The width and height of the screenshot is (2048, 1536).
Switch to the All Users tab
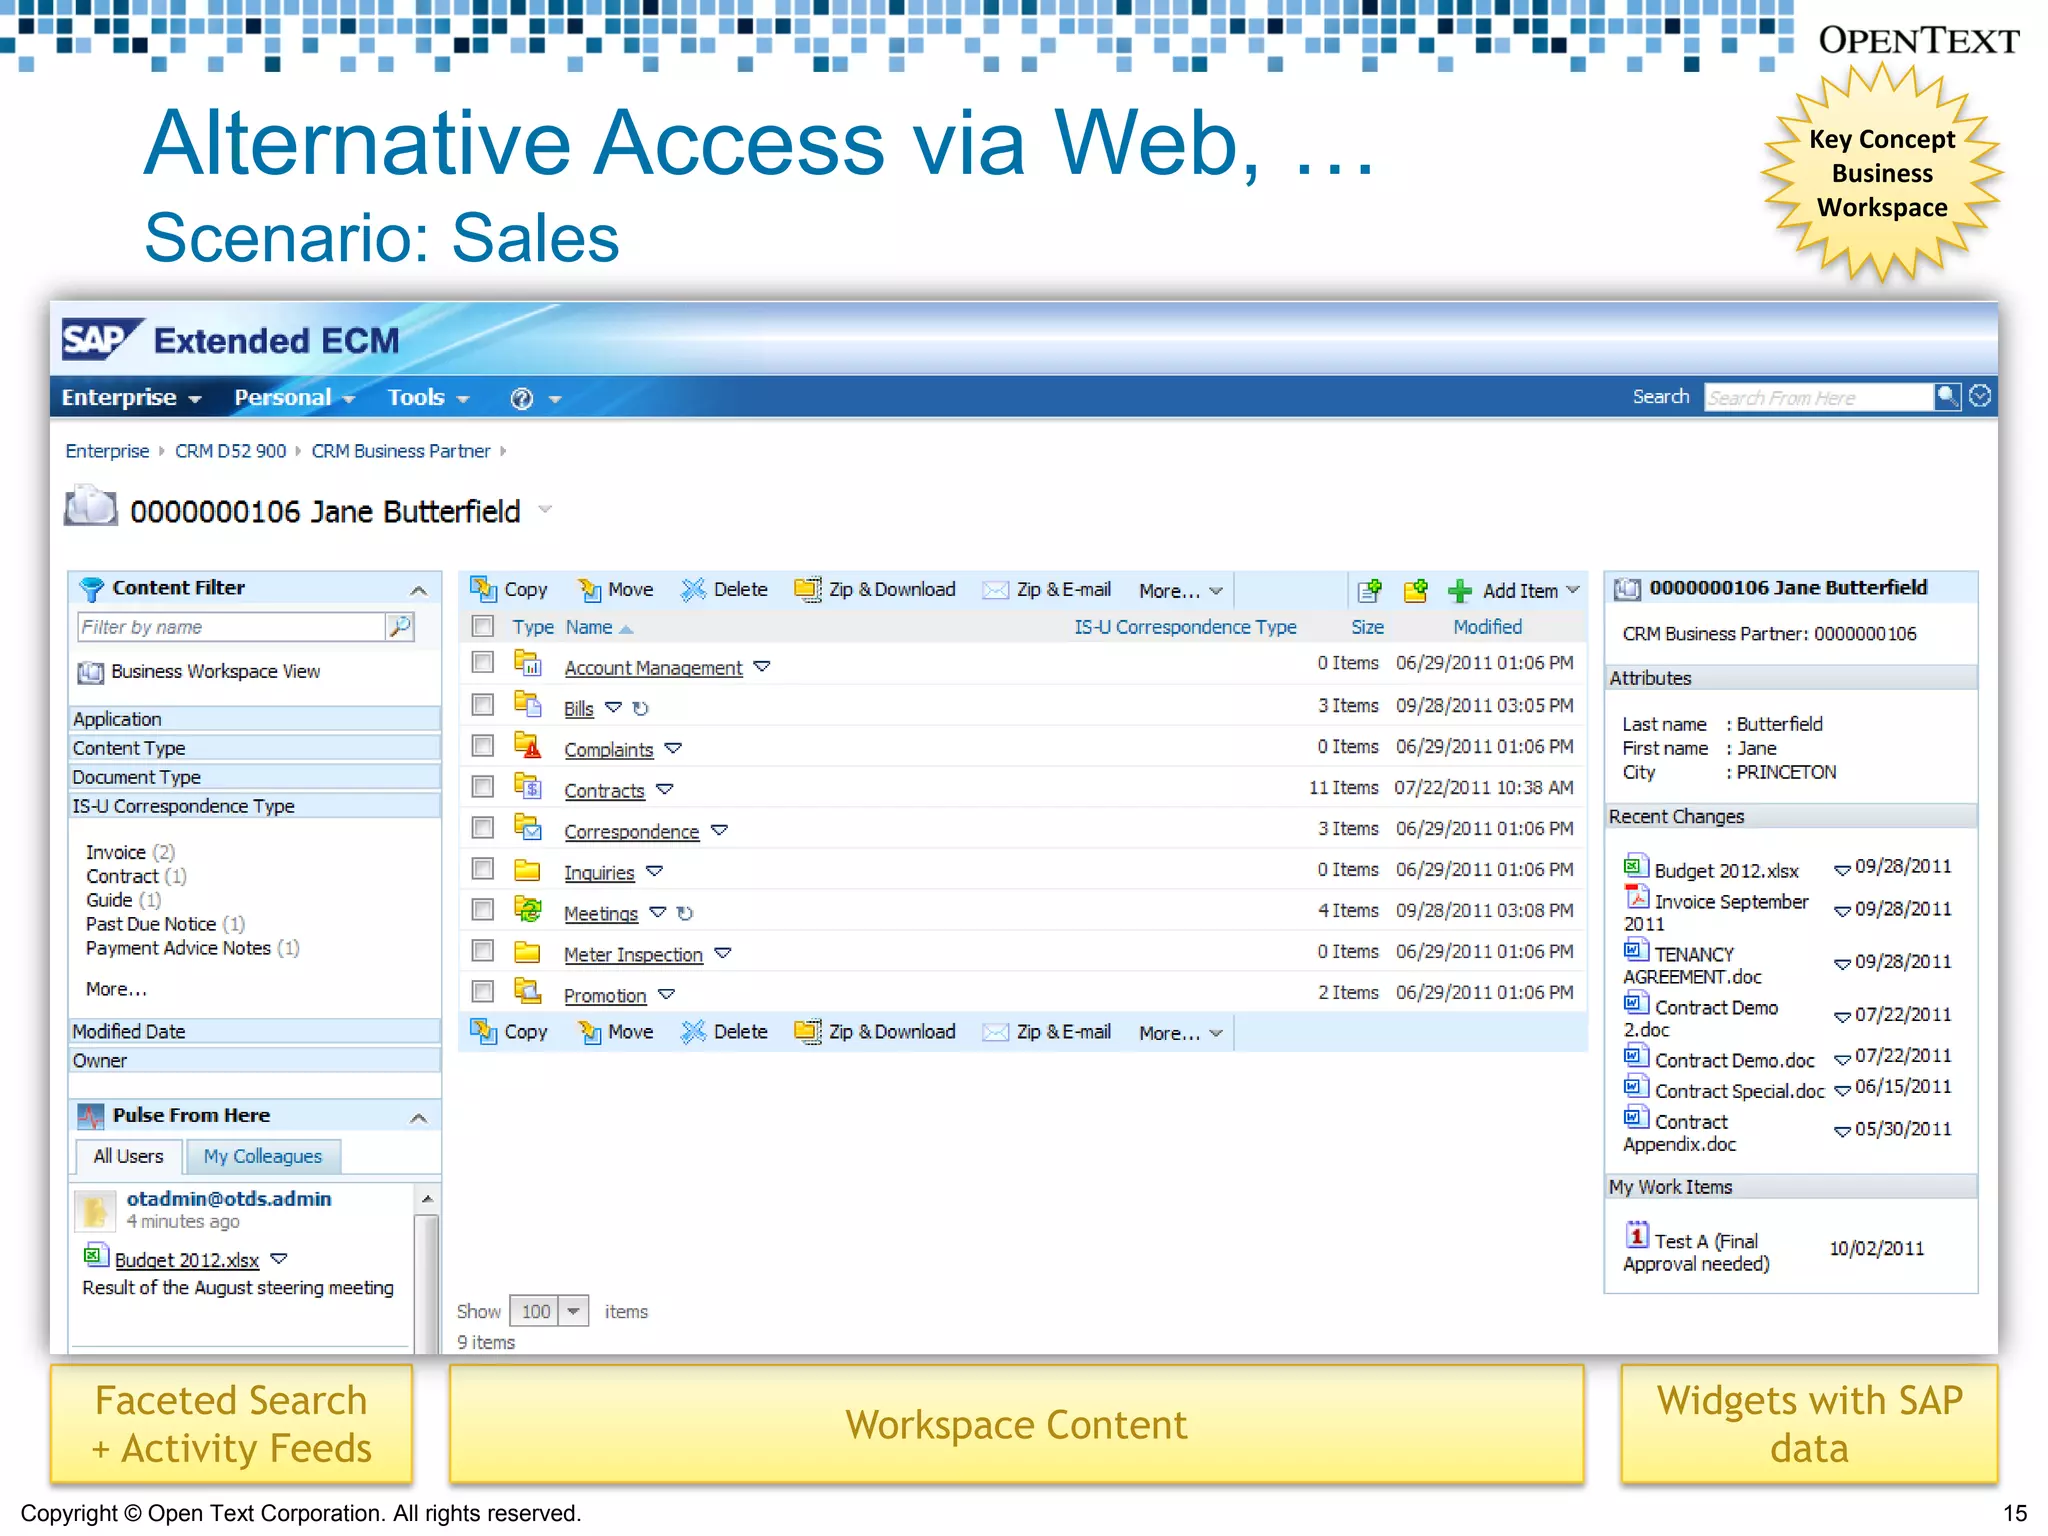tap(128, 1156)
